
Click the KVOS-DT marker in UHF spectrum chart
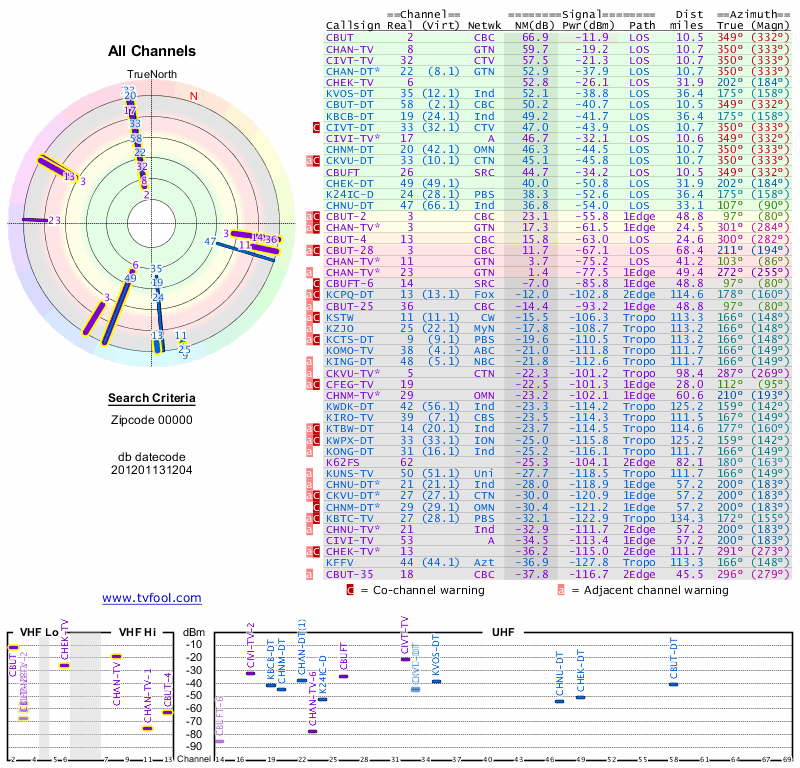[x=436, y=681]
